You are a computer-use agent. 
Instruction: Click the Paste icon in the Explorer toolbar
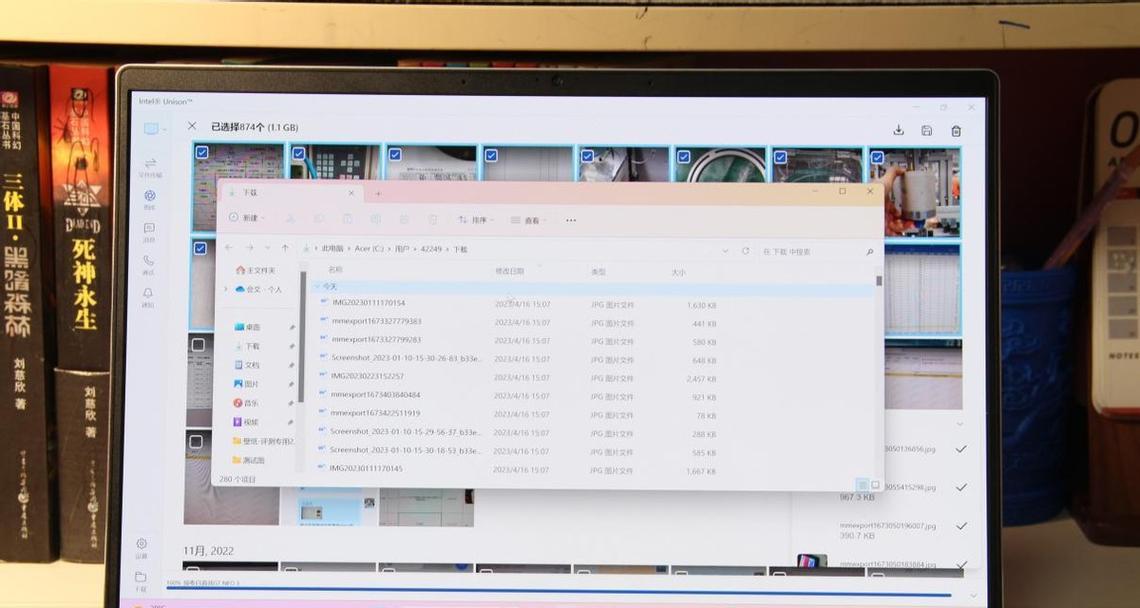(x=348, y=219)
